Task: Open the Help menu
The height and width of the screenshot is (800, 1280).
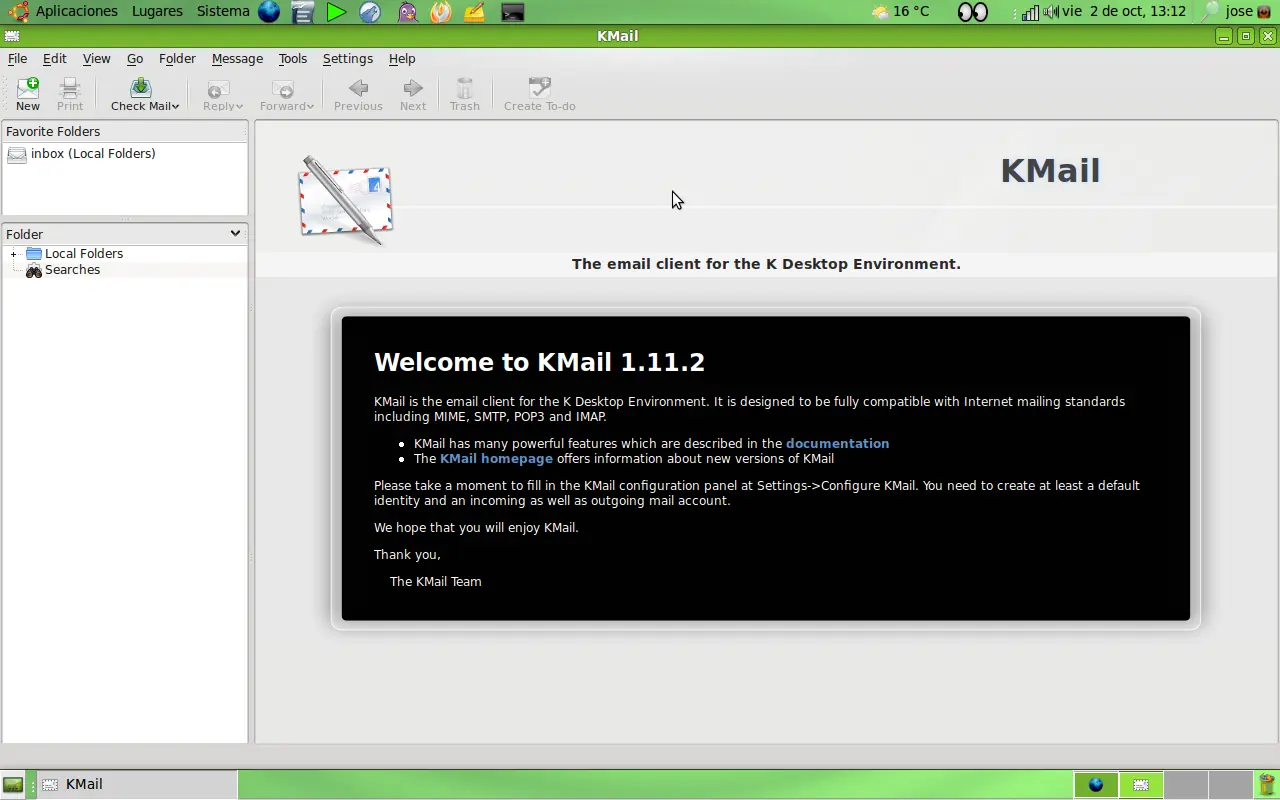Action: click(402, 59)
